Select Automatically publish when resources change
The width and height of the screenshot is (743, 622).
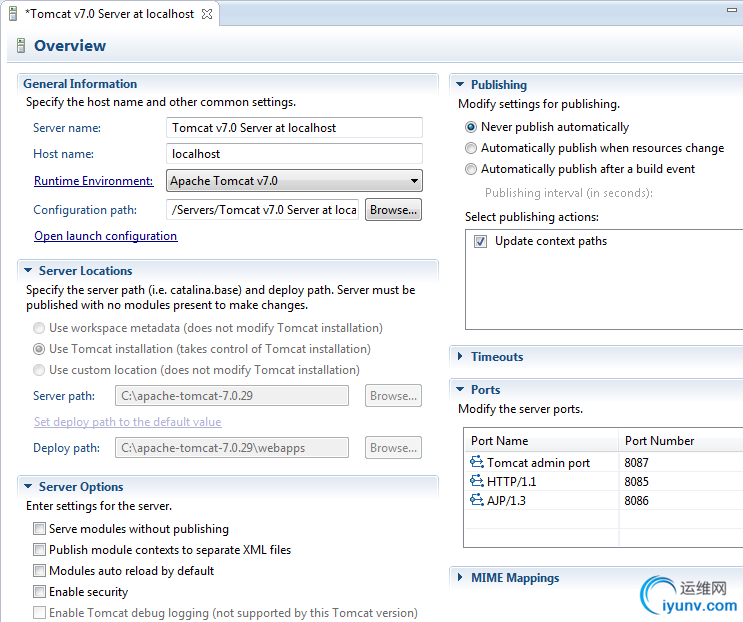point(471,148)
